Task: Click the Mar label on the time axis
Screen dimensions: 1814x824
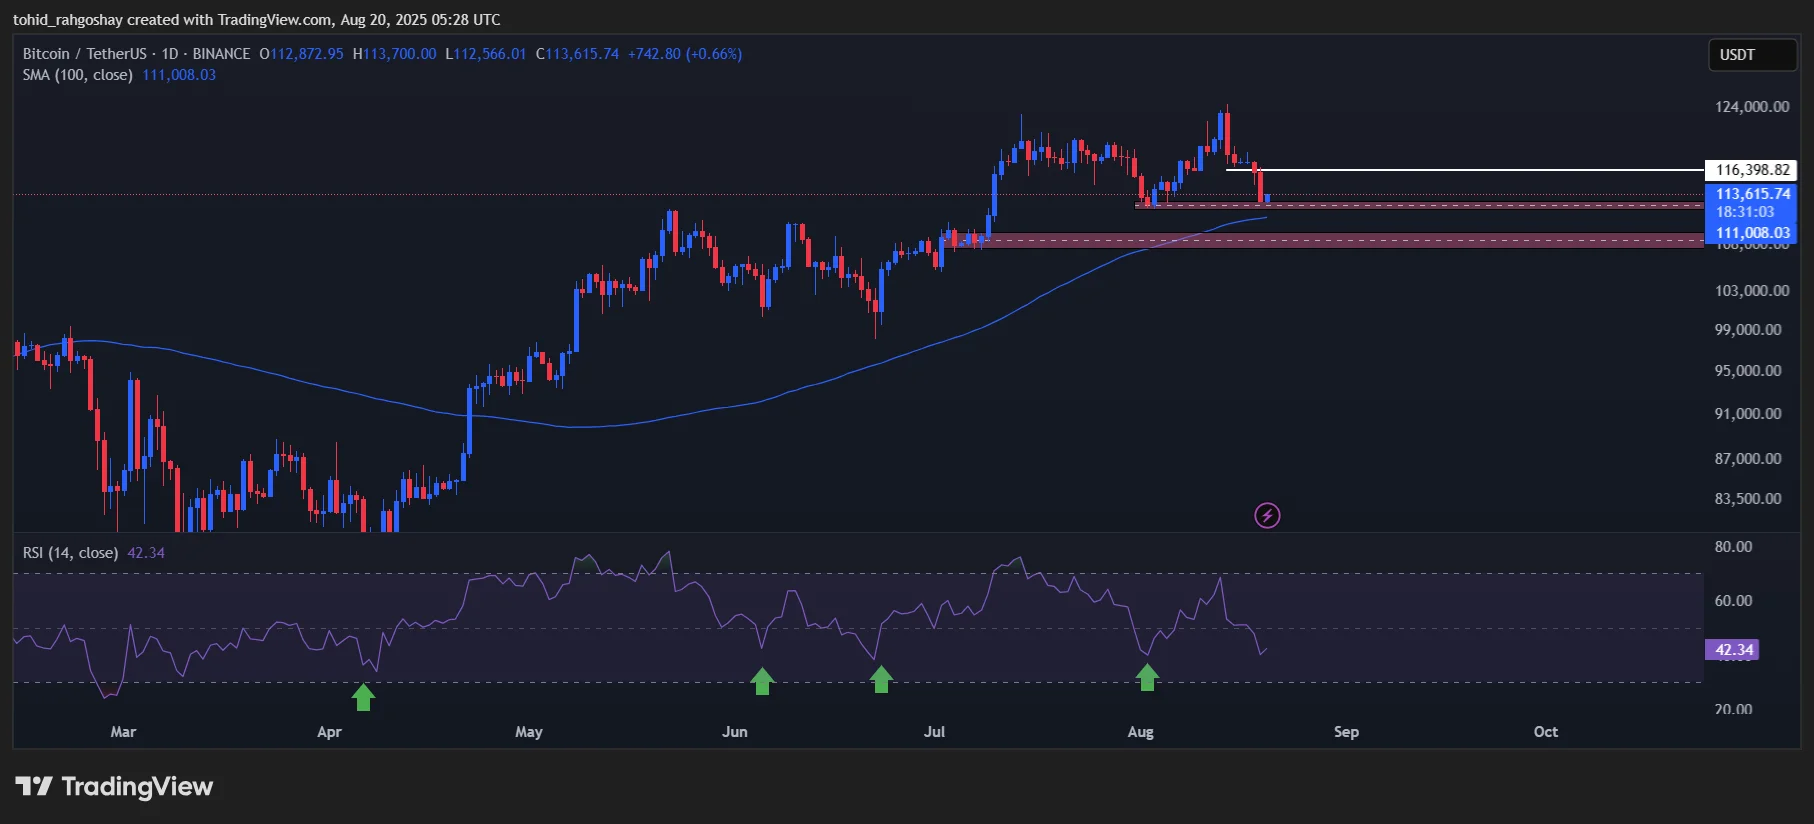Action: (x=123, y=732)
